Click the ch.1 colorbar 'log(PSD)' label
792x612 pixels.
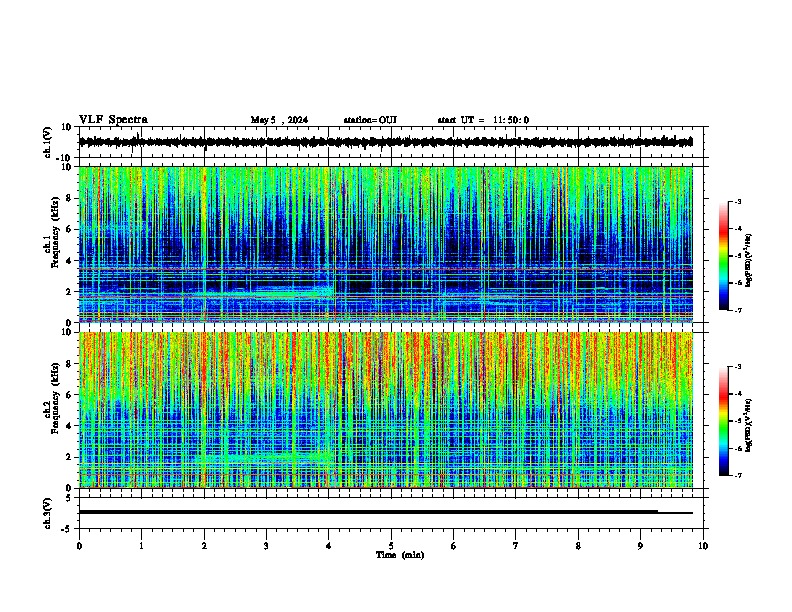pos(748,260)
